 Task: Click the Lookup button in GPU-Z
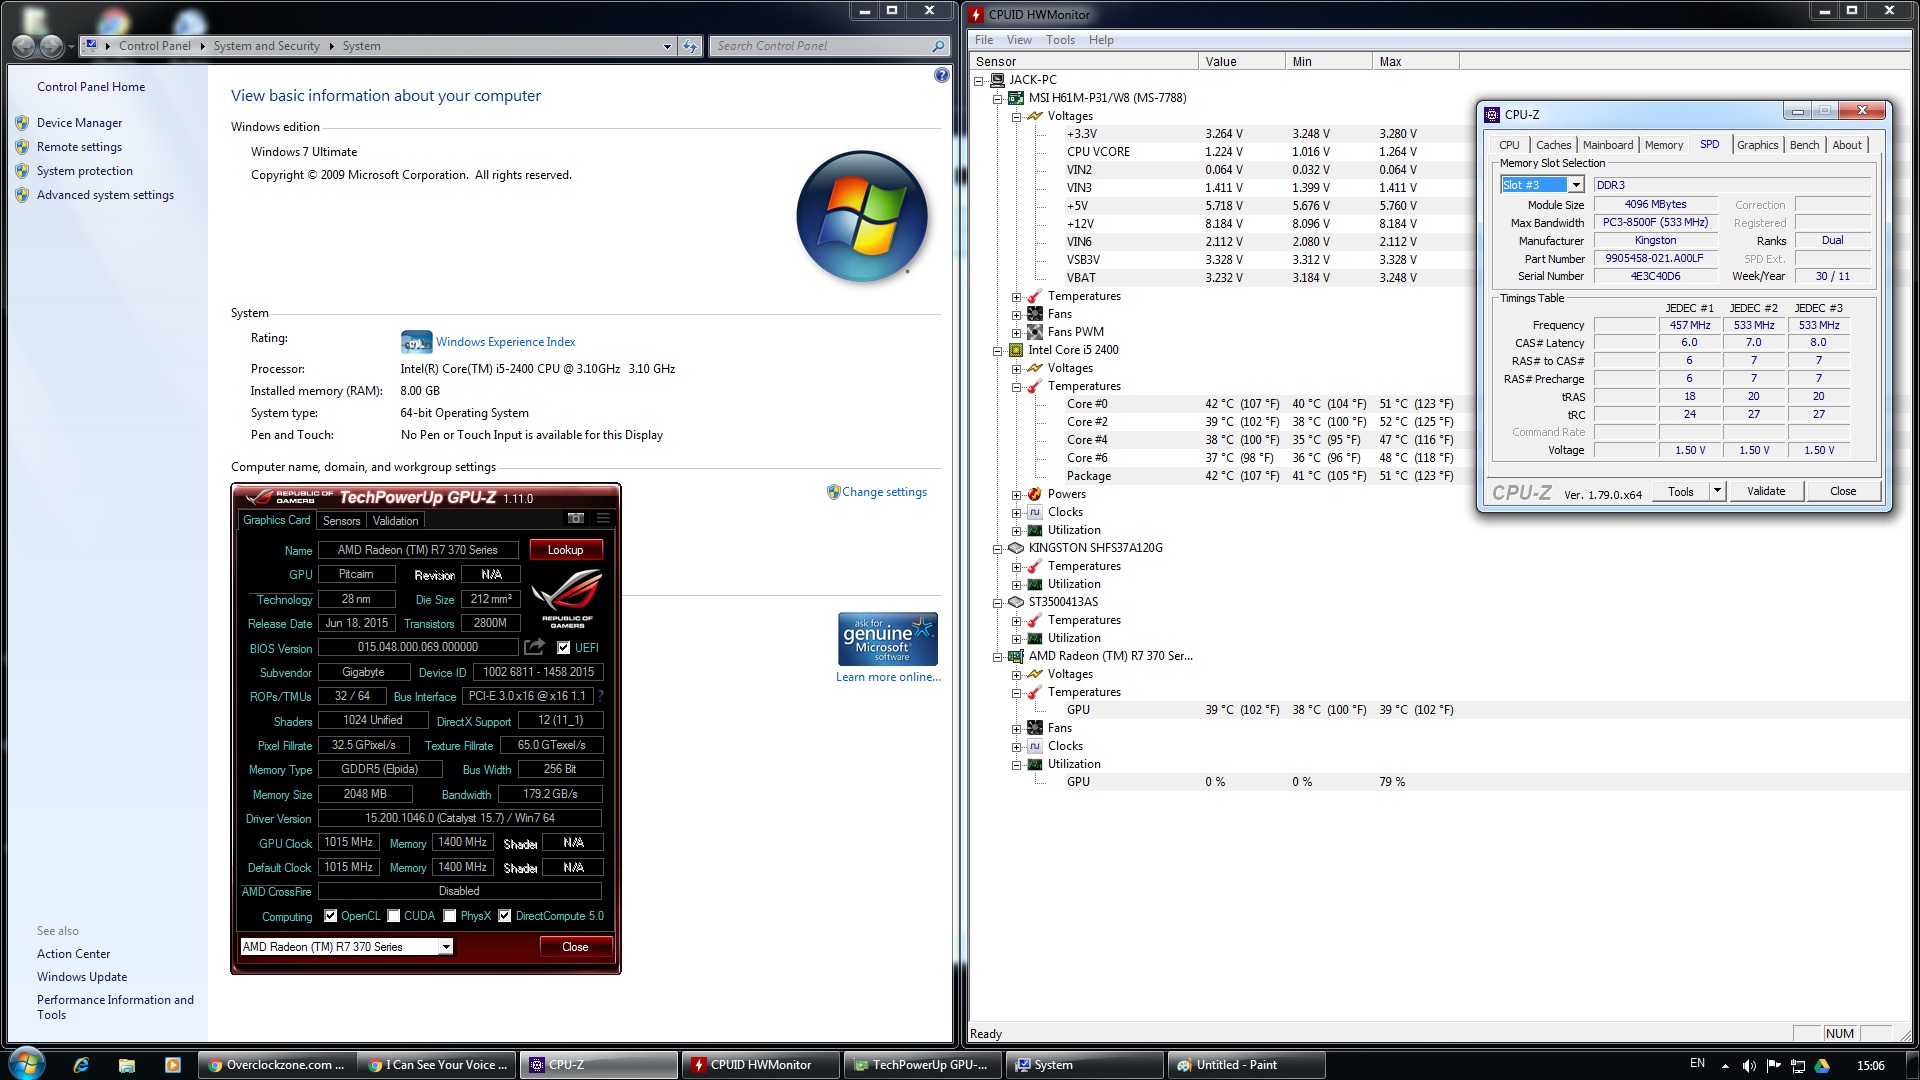point(565,550)
